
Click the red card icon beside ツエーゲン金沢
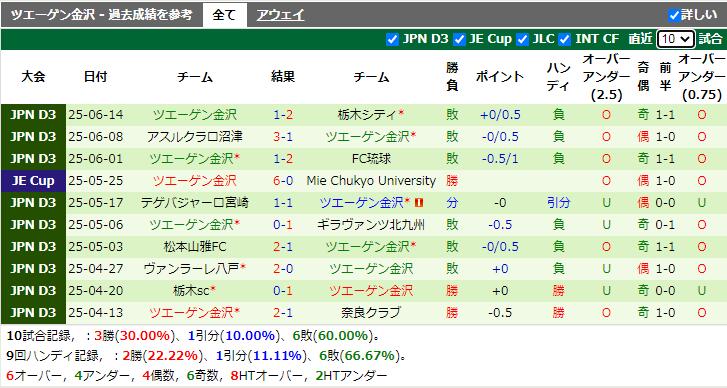[419, 203]
